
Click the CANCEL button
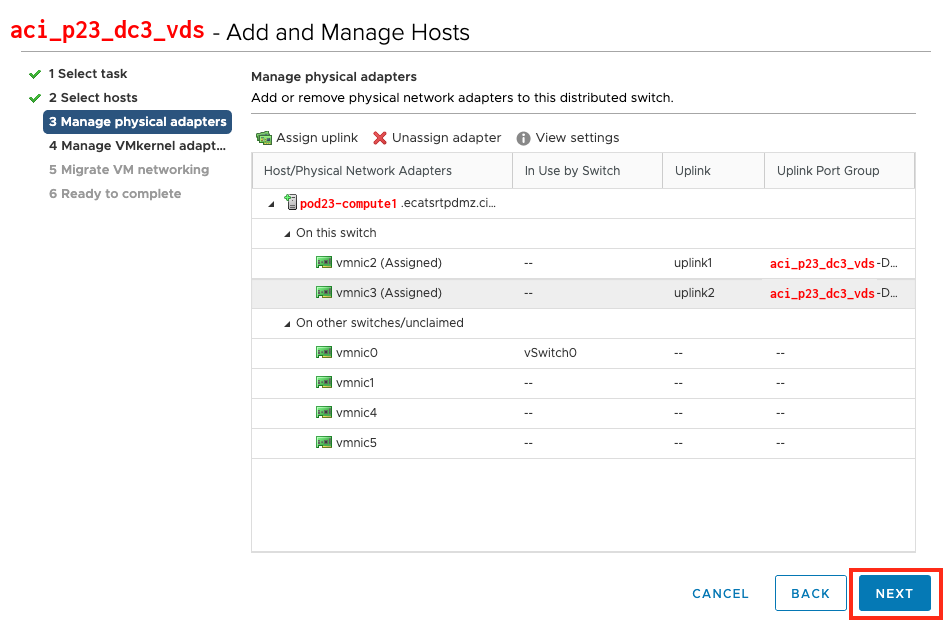point(720,593)
